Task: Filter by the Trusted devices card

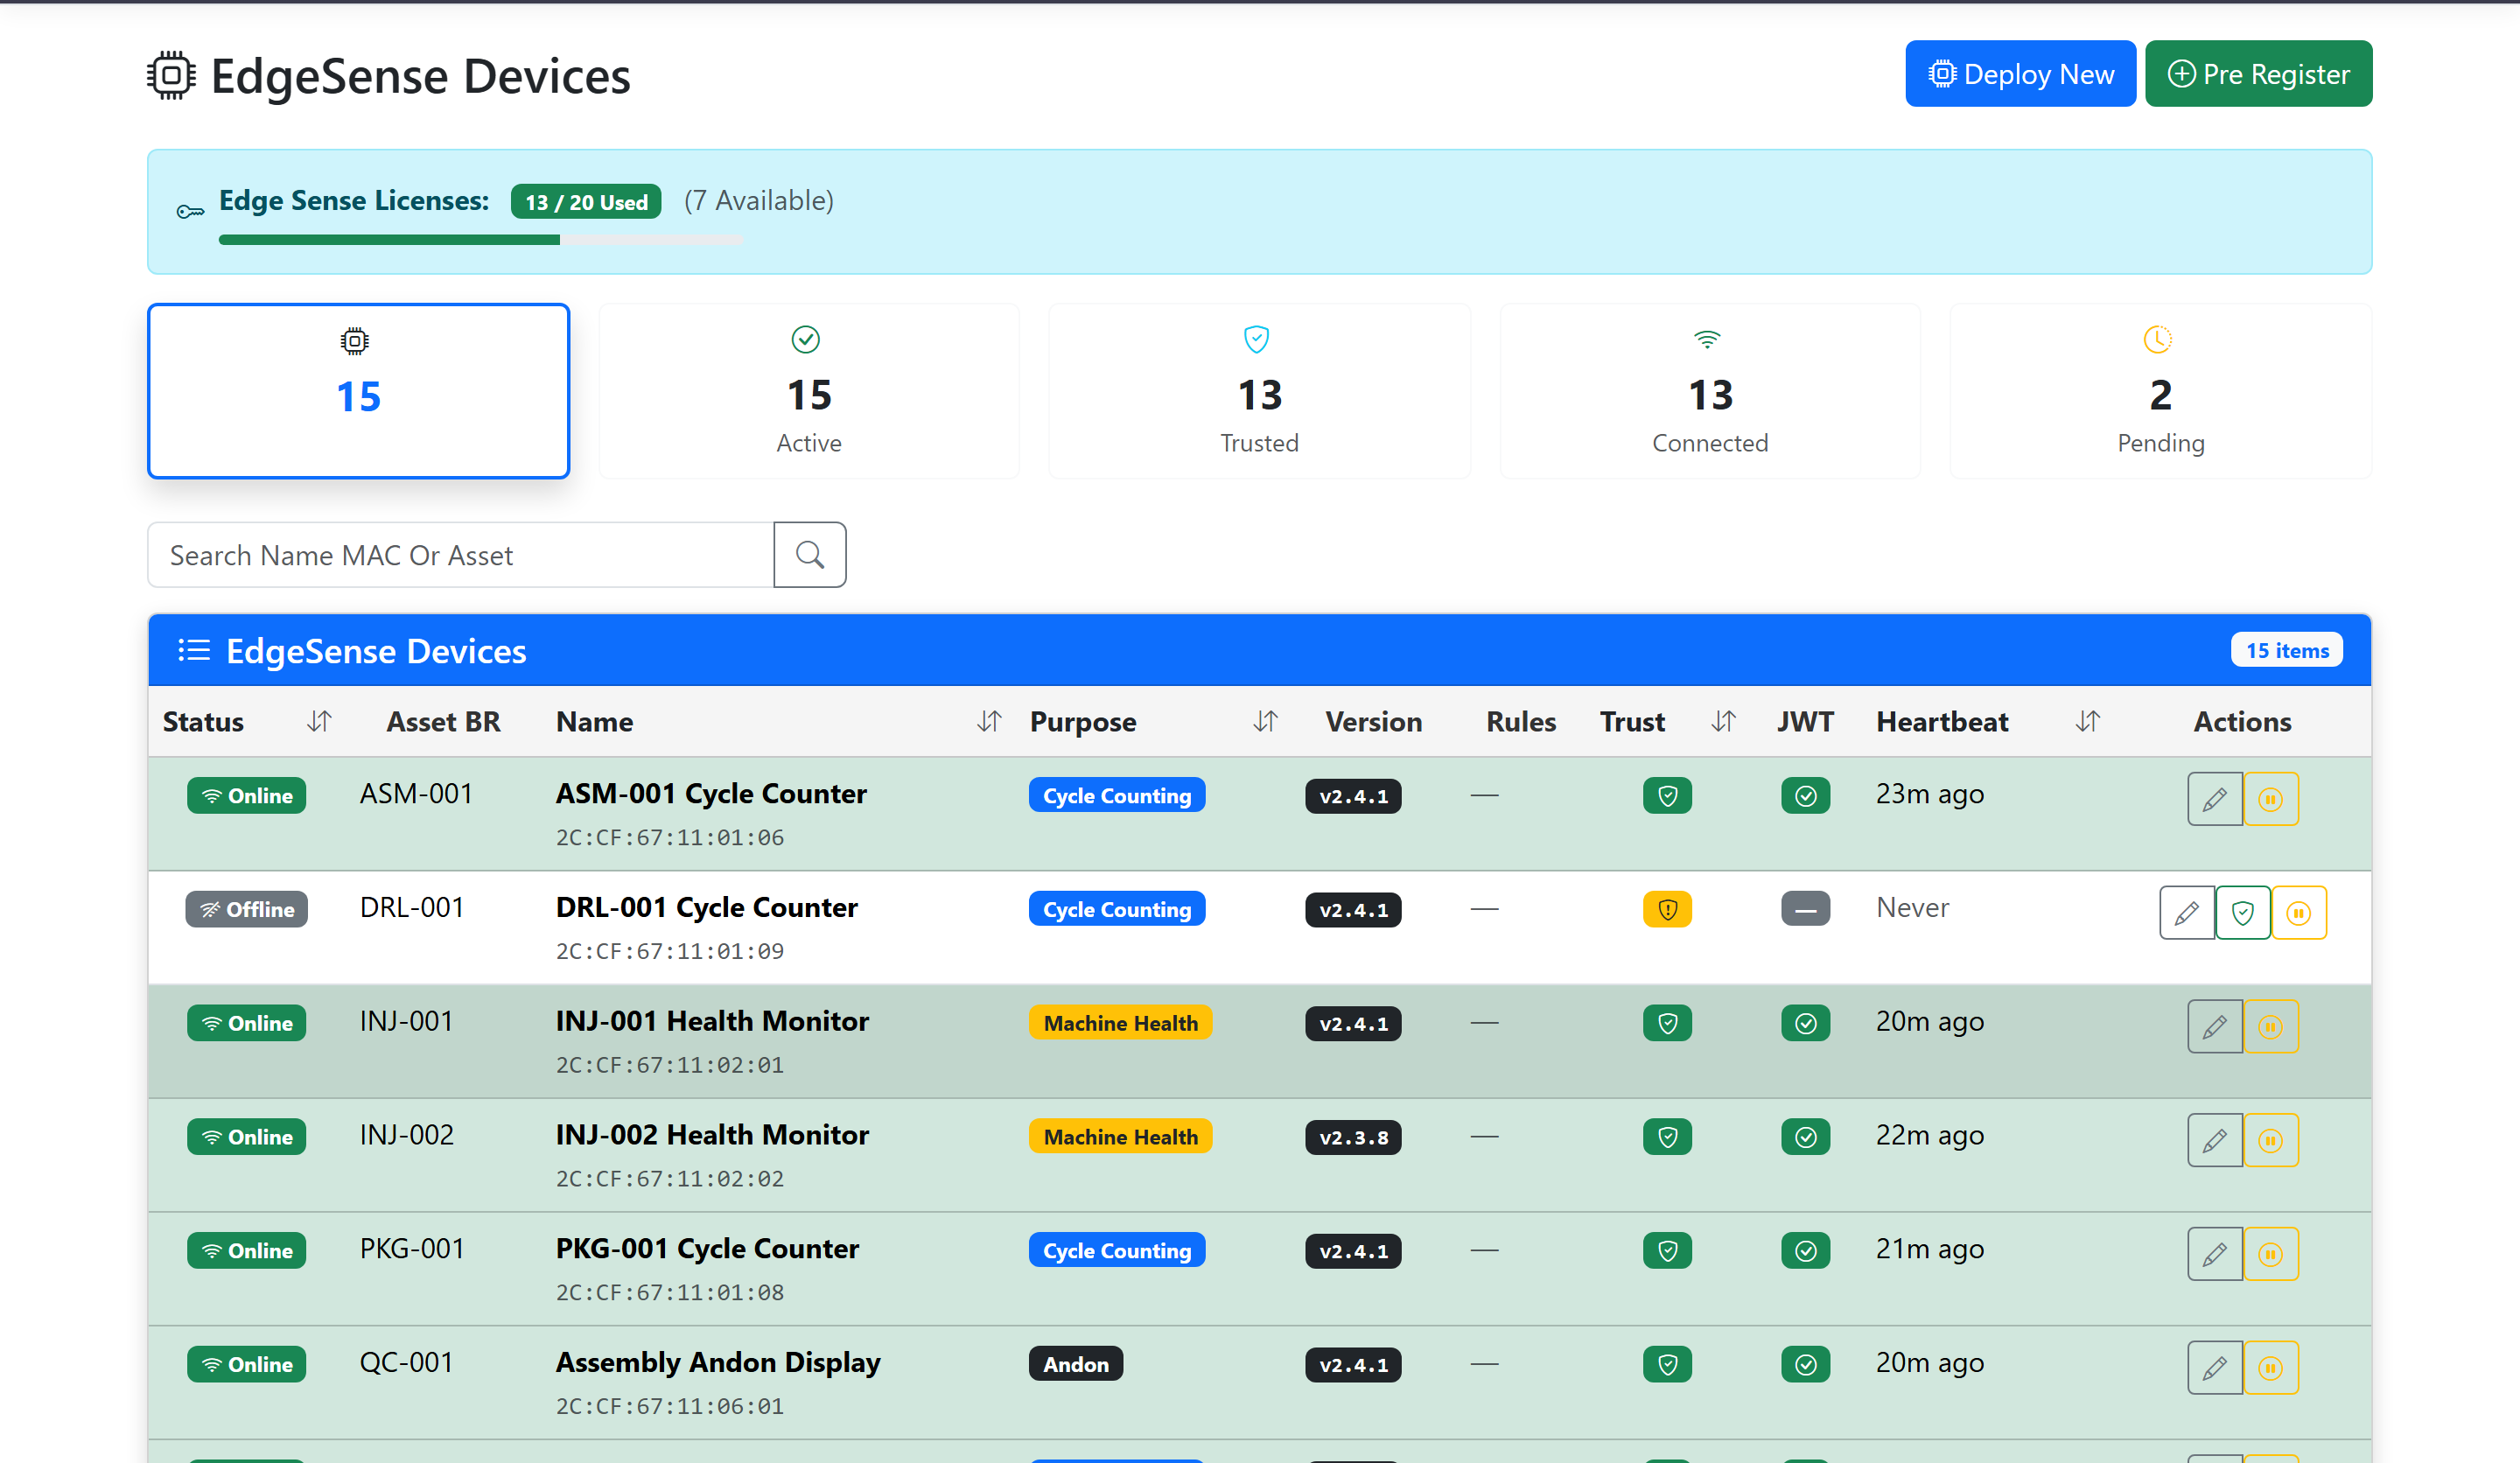Action: 1259,391
